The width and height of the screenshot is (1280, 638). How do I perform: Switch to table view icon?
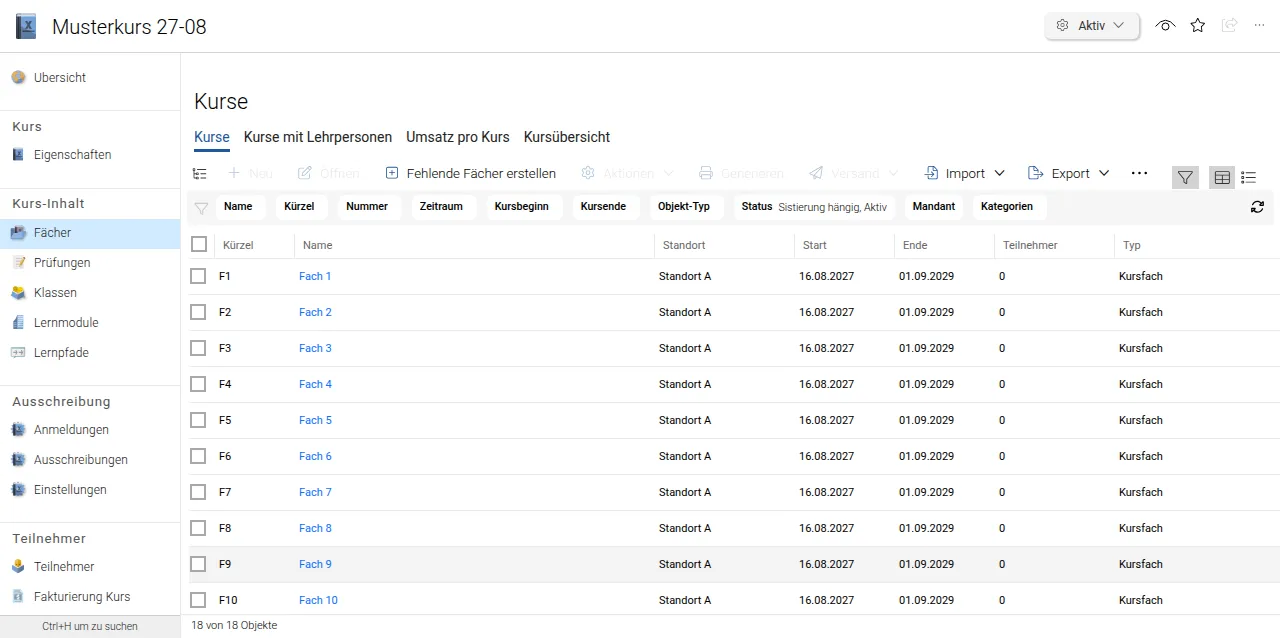[1222, 177]
